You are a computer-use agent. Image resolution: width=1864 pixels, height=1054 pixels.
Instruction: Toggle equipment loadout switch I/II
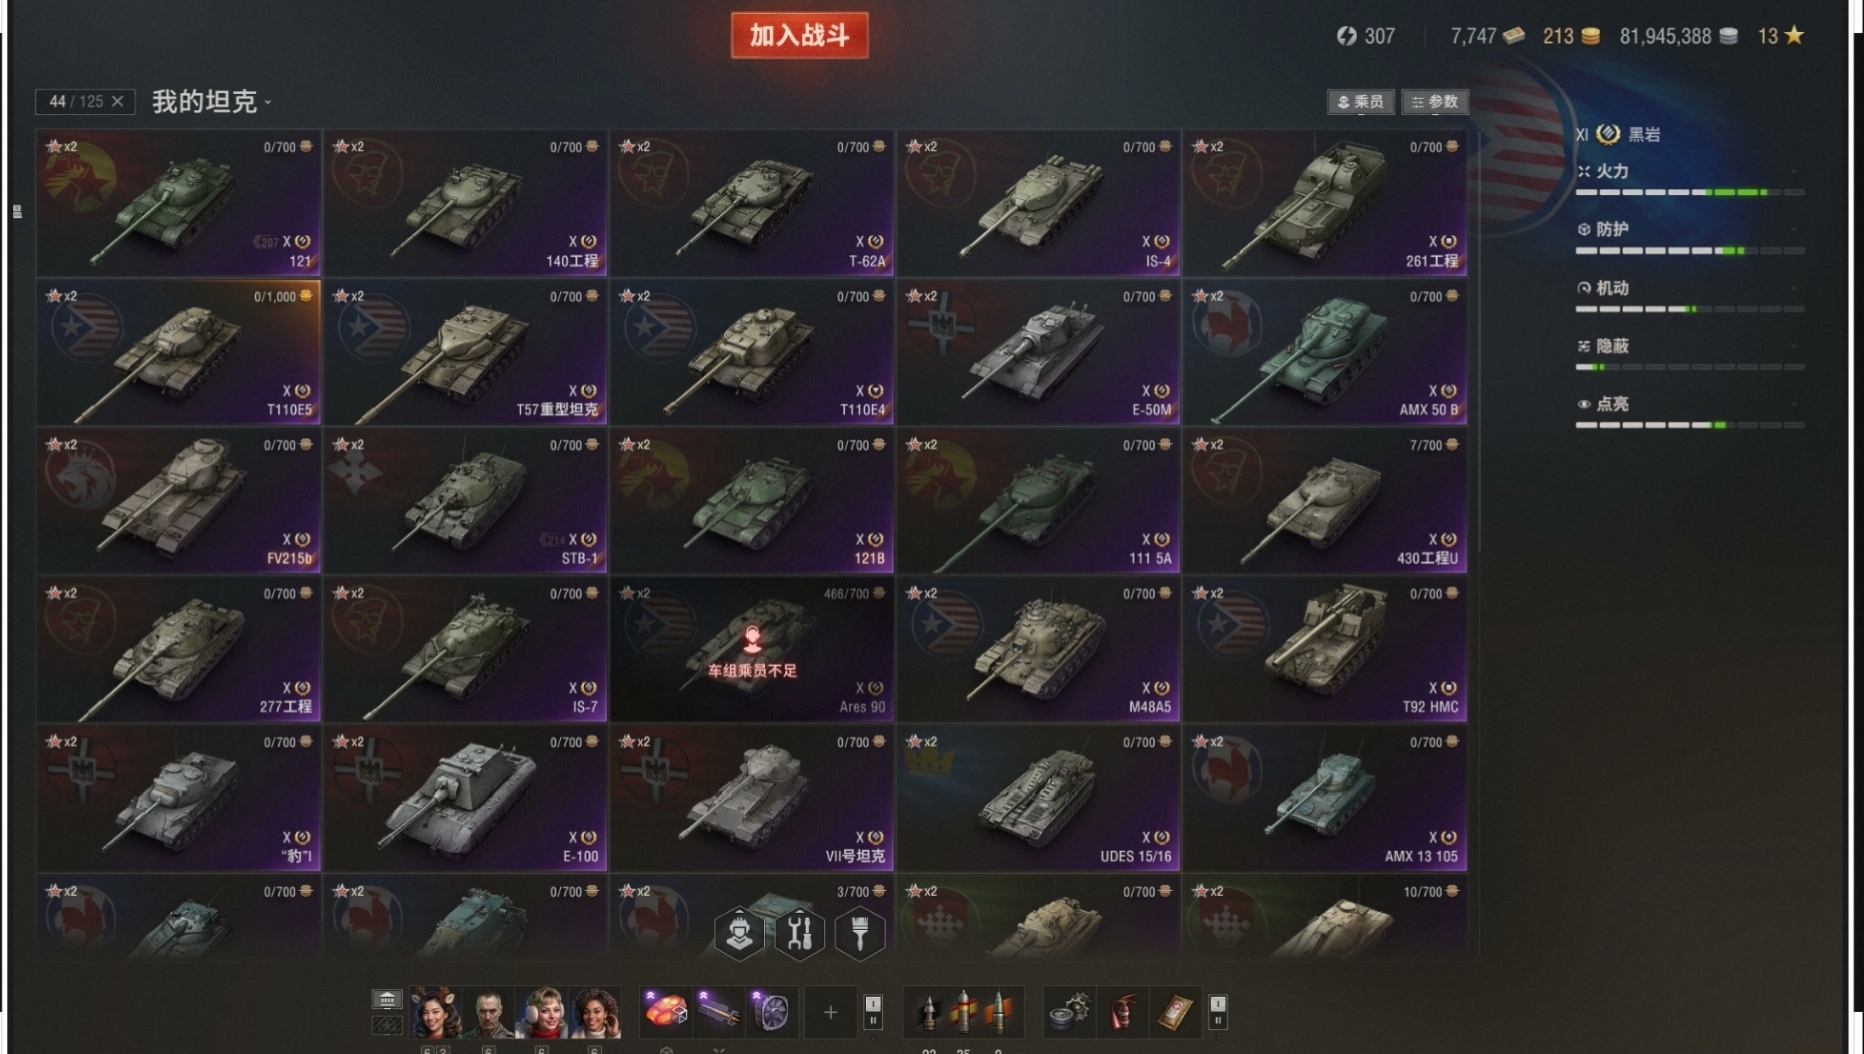pyautogui.click(x=873, y=1012)
